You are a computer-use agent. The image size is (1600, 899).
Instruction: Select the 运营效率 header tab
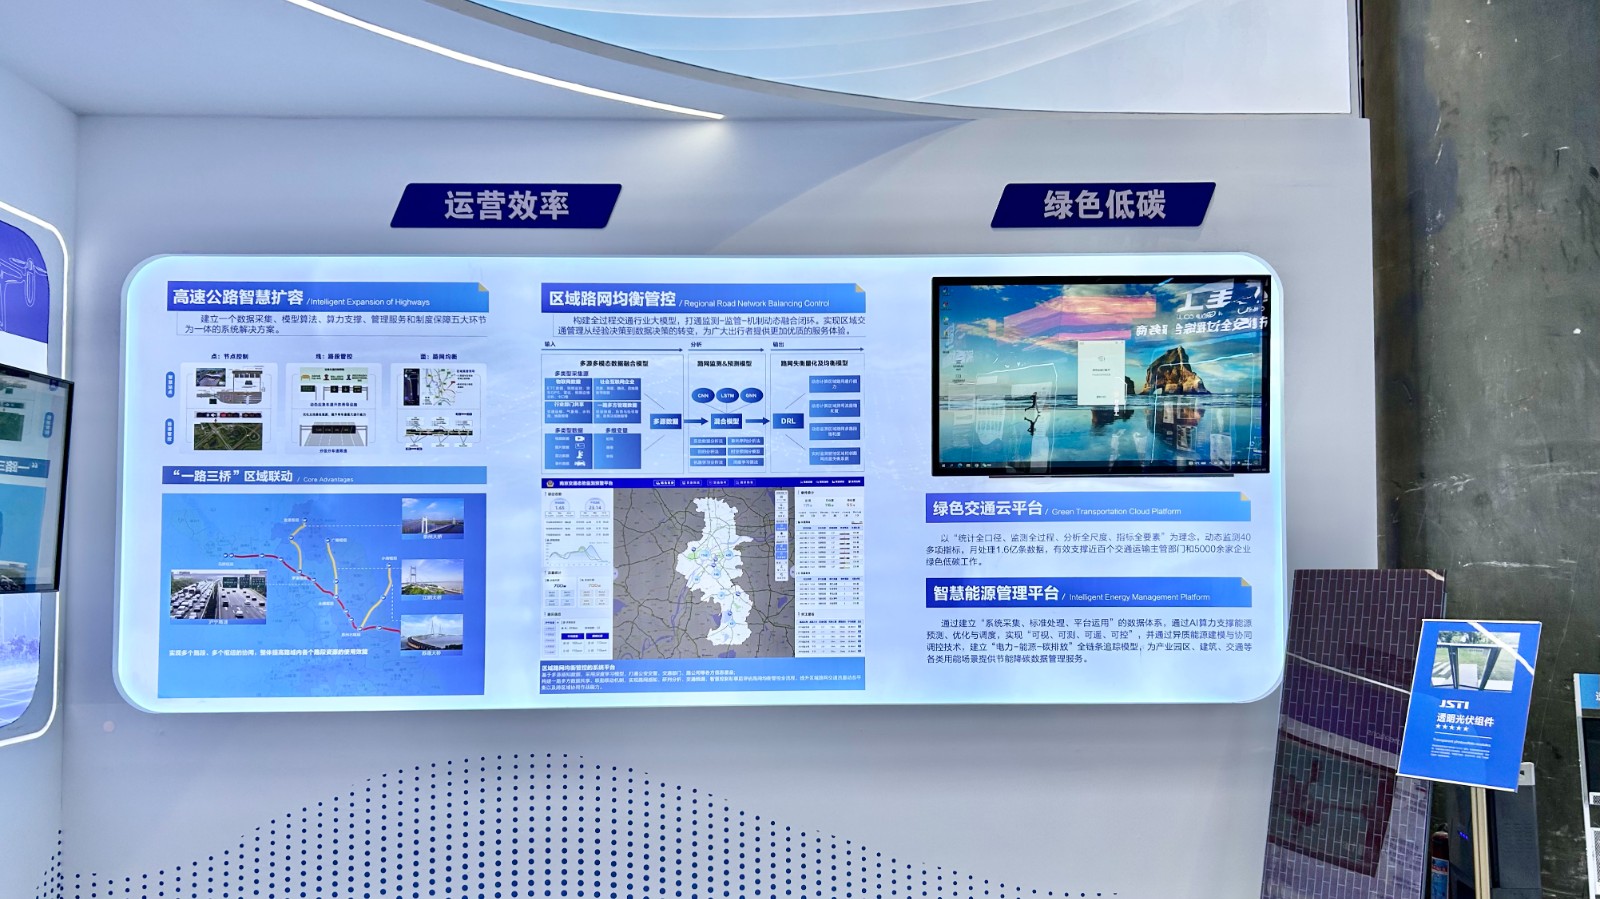click(506, 205)
